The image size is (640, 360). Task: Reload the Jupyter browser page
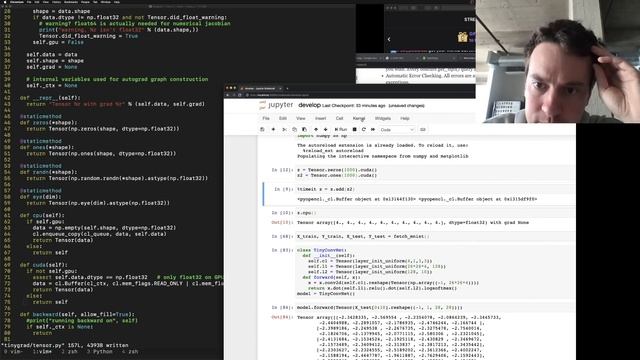[240, 95]
